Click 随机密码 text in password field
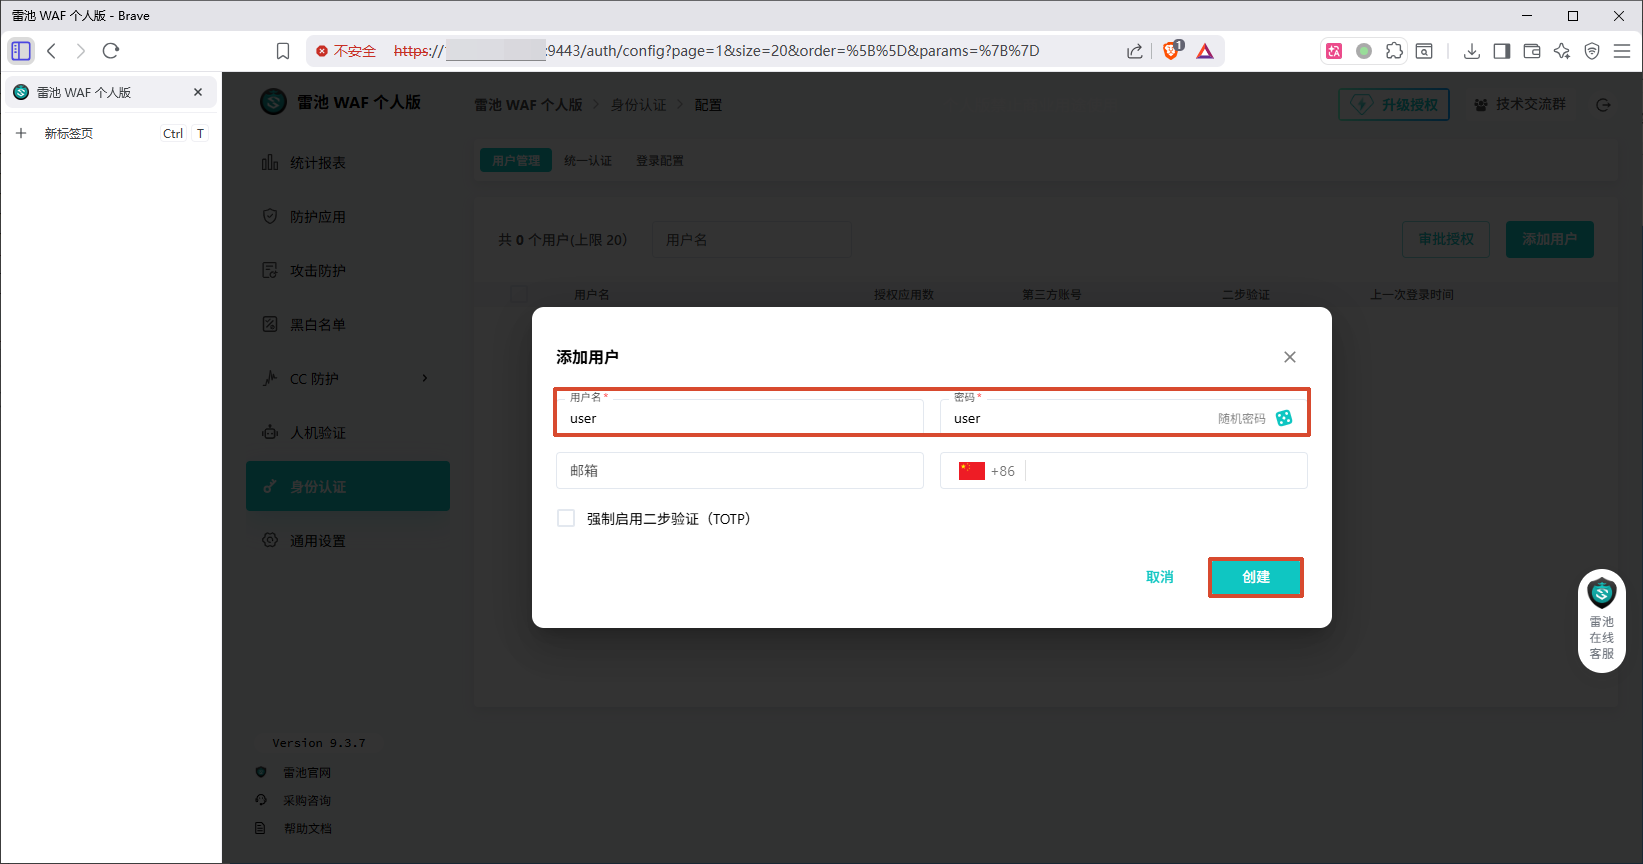The image size is (1643, 864). (1242, 418)
